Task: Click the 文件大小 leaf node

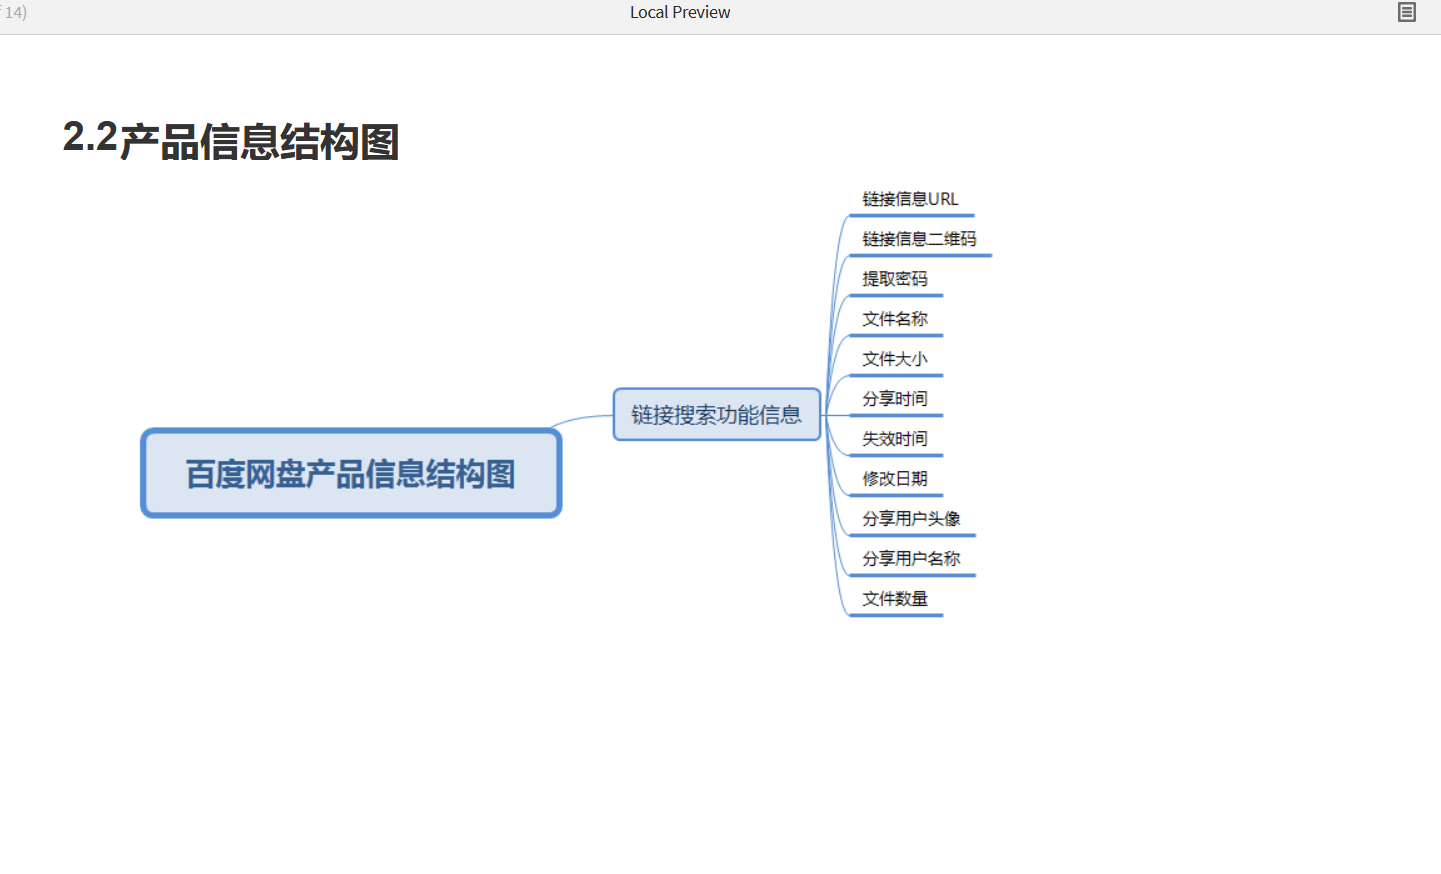Action: click(895, 359)
